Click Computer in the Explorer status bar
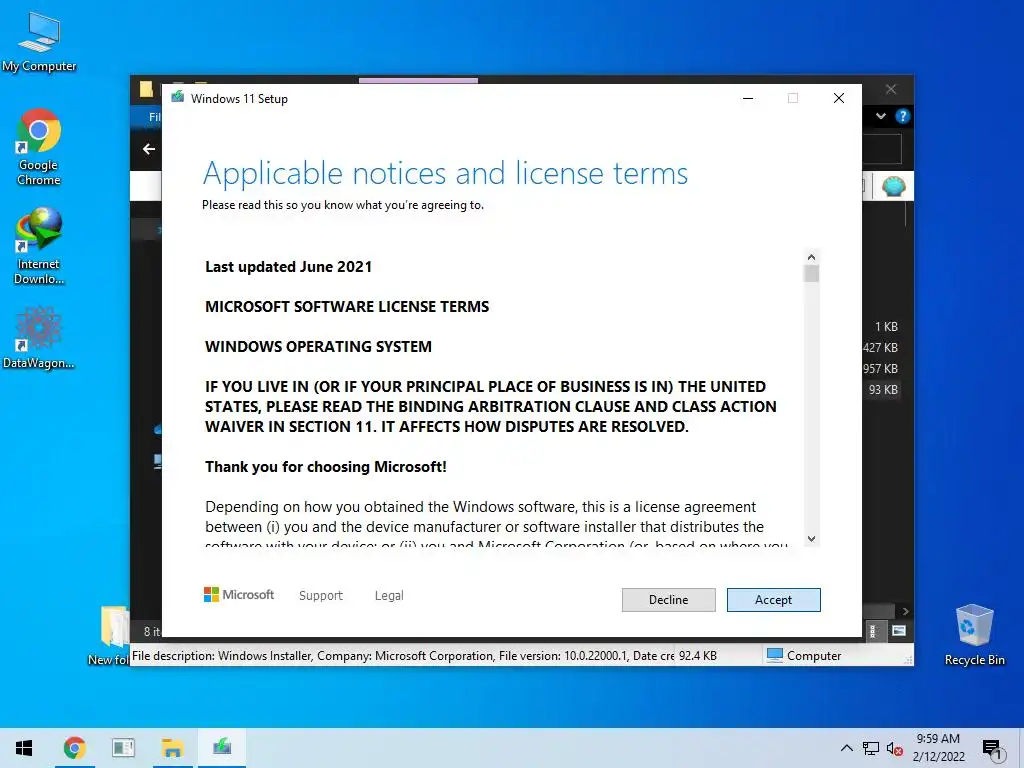 [x=804, y=656]
